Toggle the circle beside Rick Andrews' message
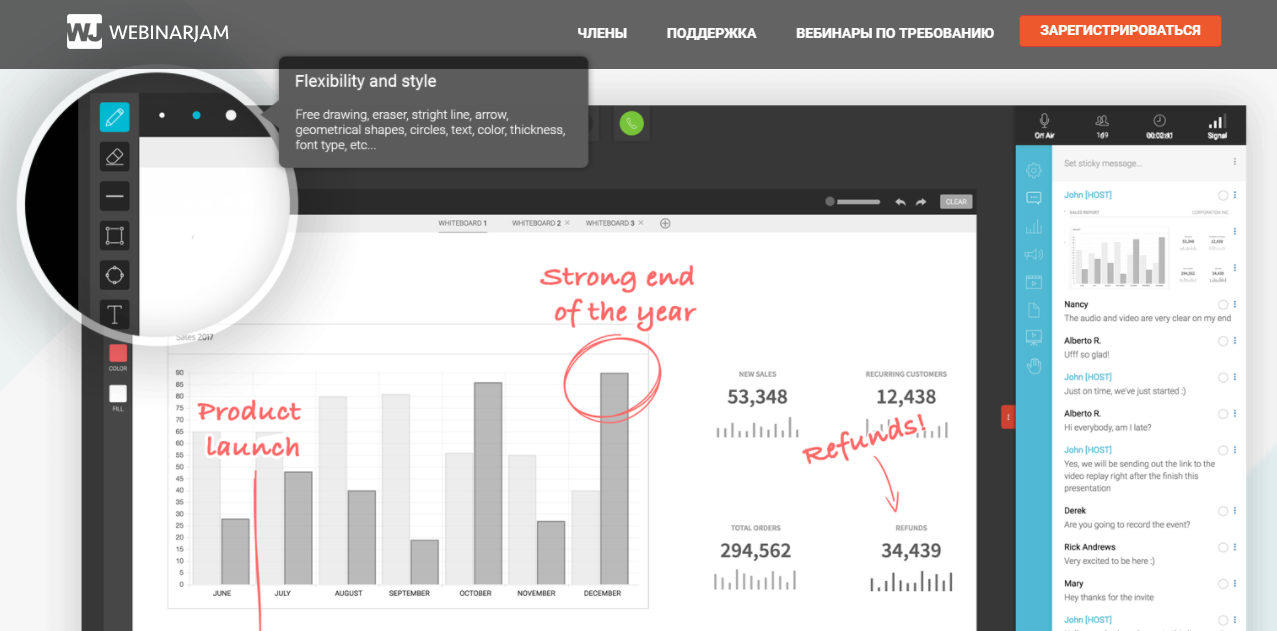The image size is (1277, 631). pyautogui.click(x=1223, y=547)
